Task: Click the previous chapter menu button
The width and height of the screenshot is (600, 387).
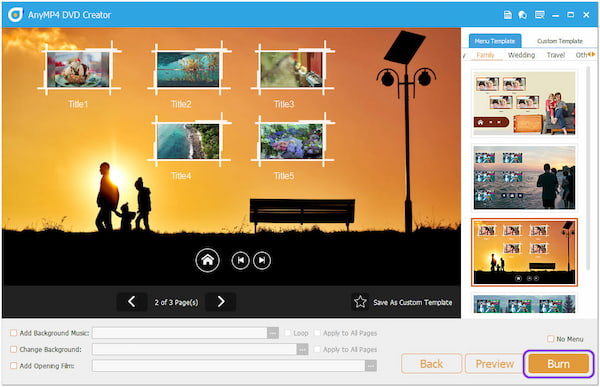Action: [240, 260]
